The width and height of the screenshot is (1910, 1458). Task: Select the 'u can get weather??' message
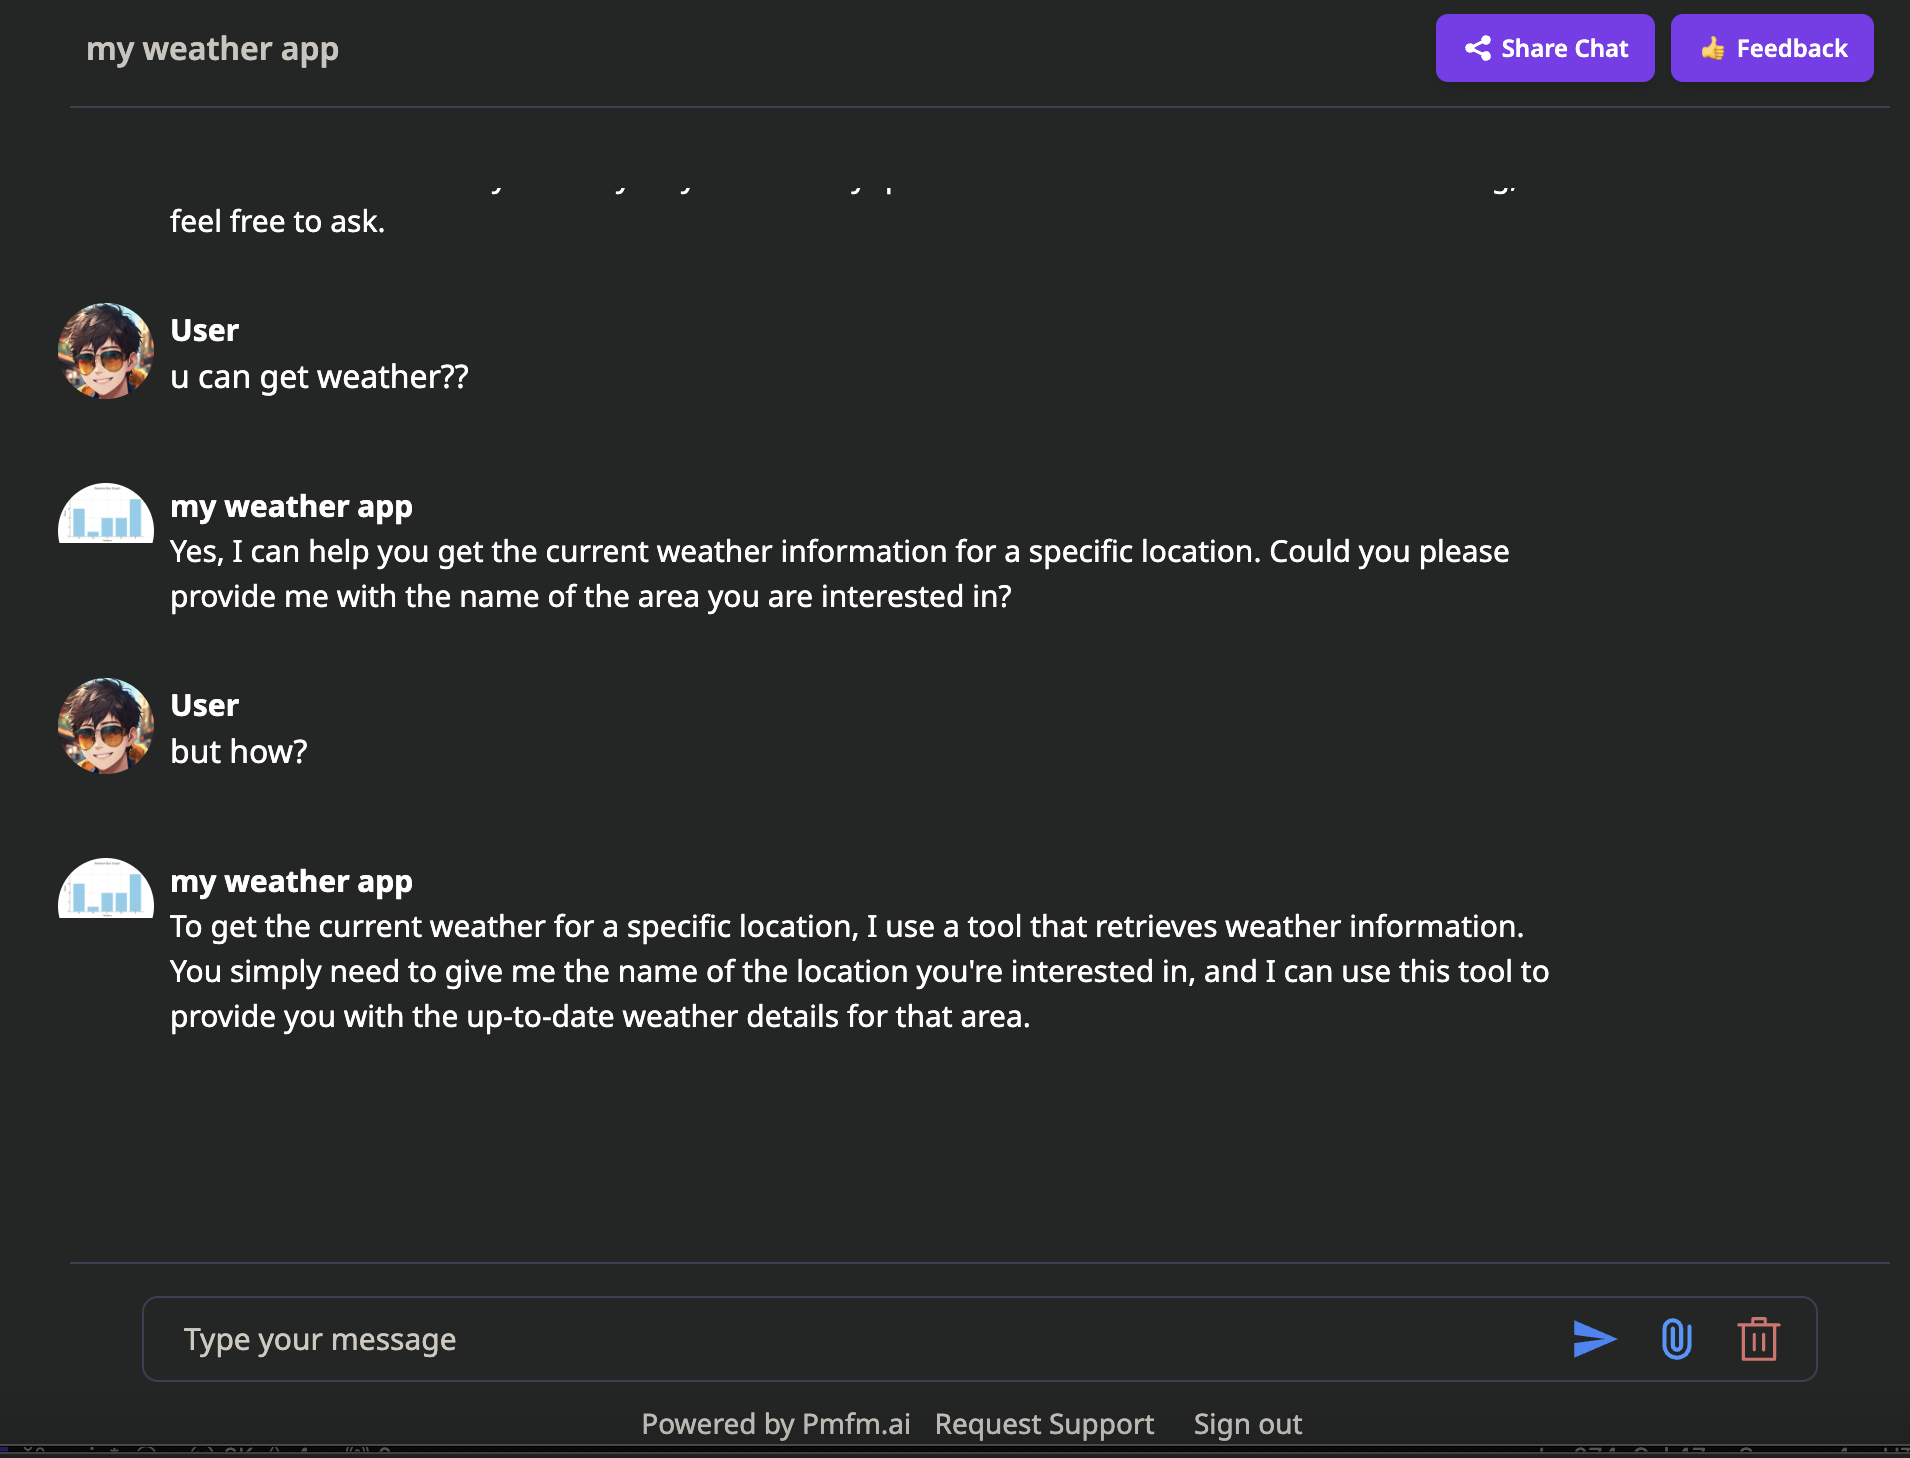[x=318, y=376]
